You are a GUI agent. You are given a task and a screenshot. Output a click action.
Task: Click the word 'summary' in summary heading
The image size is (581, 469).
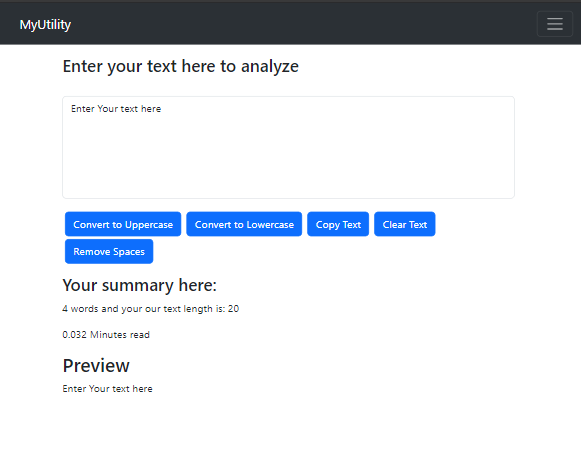137,286
